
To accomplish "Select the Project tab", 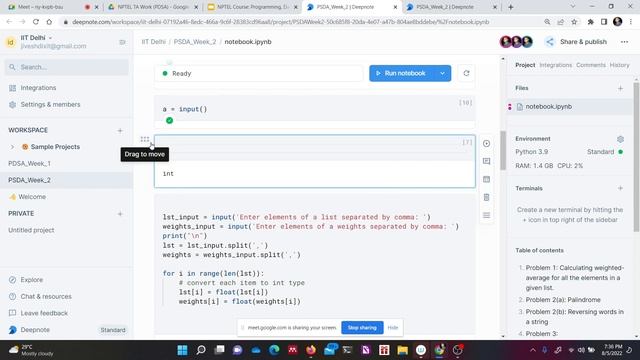I will tap(525, 65).
